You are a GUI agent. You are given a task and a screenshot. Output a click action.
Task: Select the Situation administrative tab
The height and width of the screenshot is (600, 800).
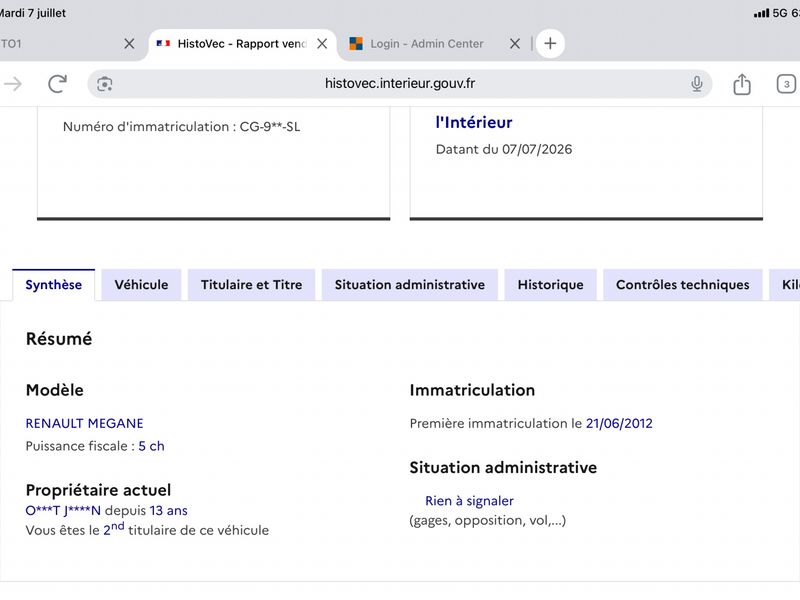[410, 285]
